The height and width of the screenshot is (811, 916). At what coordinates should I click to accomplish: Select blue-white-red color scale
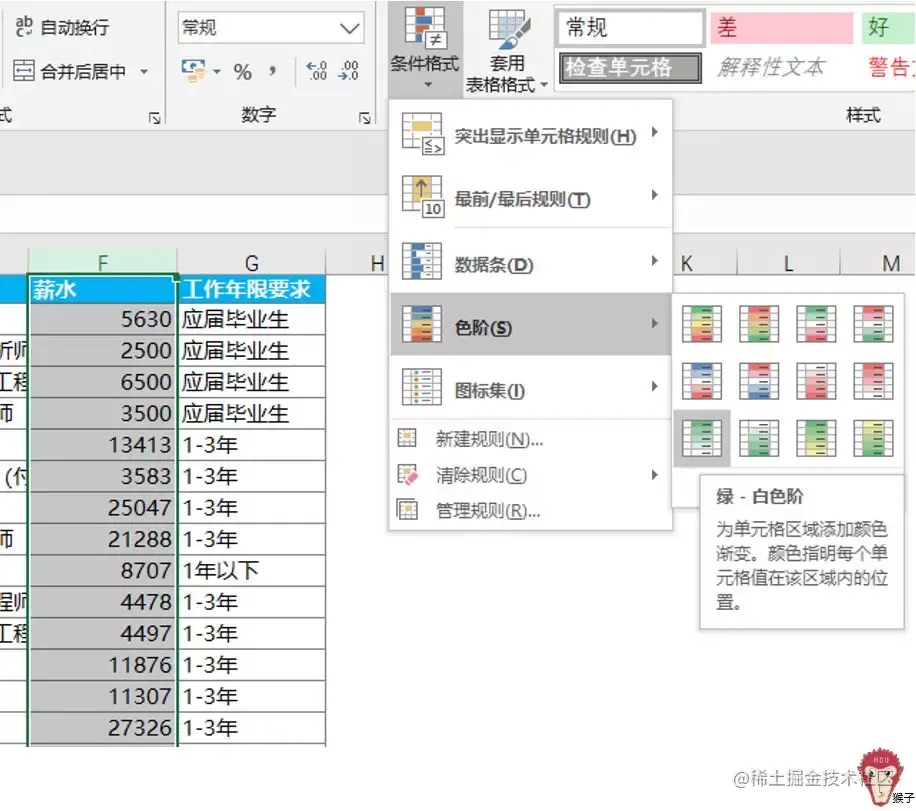click(x=702, y=380)
